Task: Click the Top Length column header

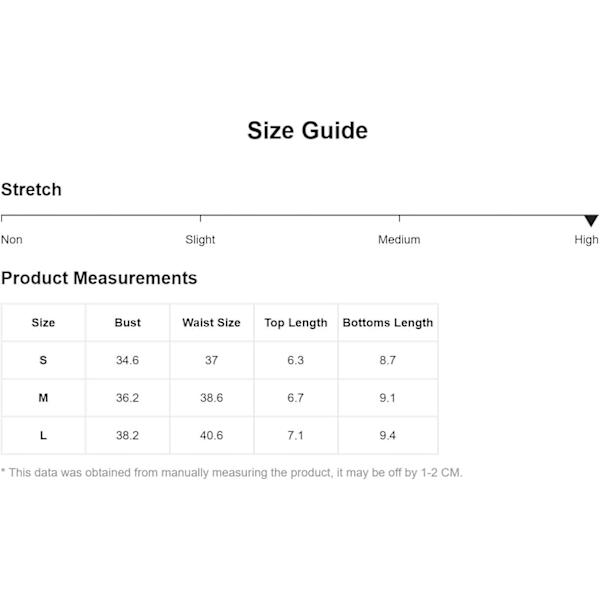Action: [x=296, y=323]
